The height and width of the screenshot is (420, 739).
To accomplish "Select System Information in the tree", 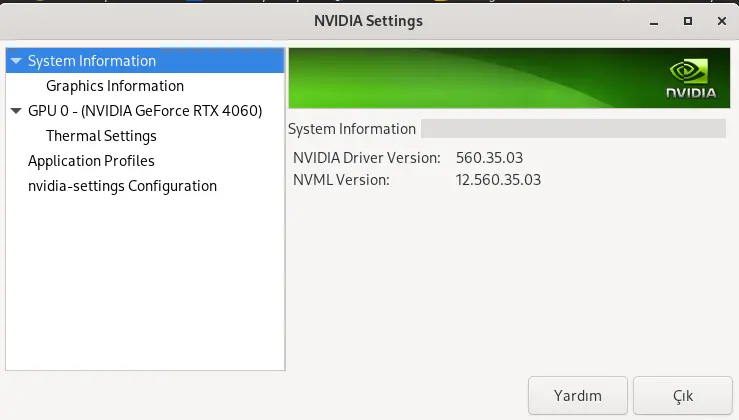I will tap(145, 61).
